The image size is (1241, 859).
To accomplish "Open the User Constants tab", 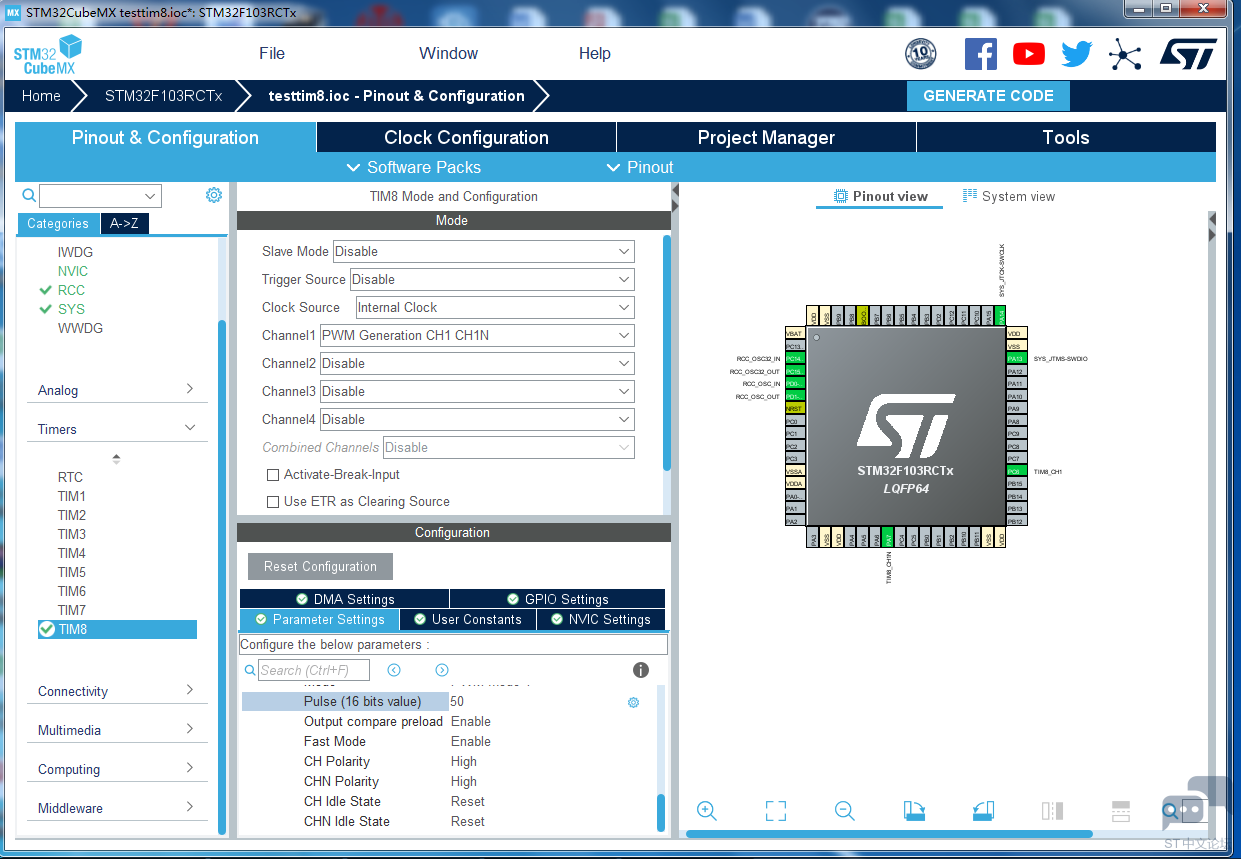I will coord(467,619).
